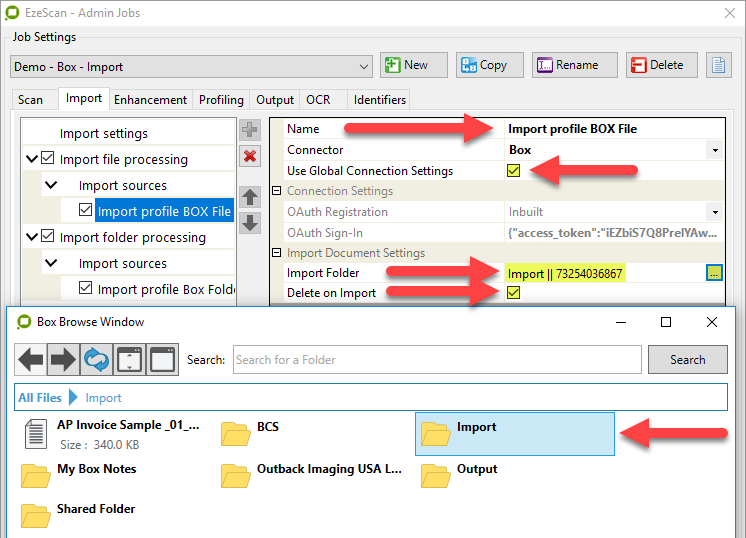Create a job with New button
Screen dimensions: 746x538
[413, 65]
